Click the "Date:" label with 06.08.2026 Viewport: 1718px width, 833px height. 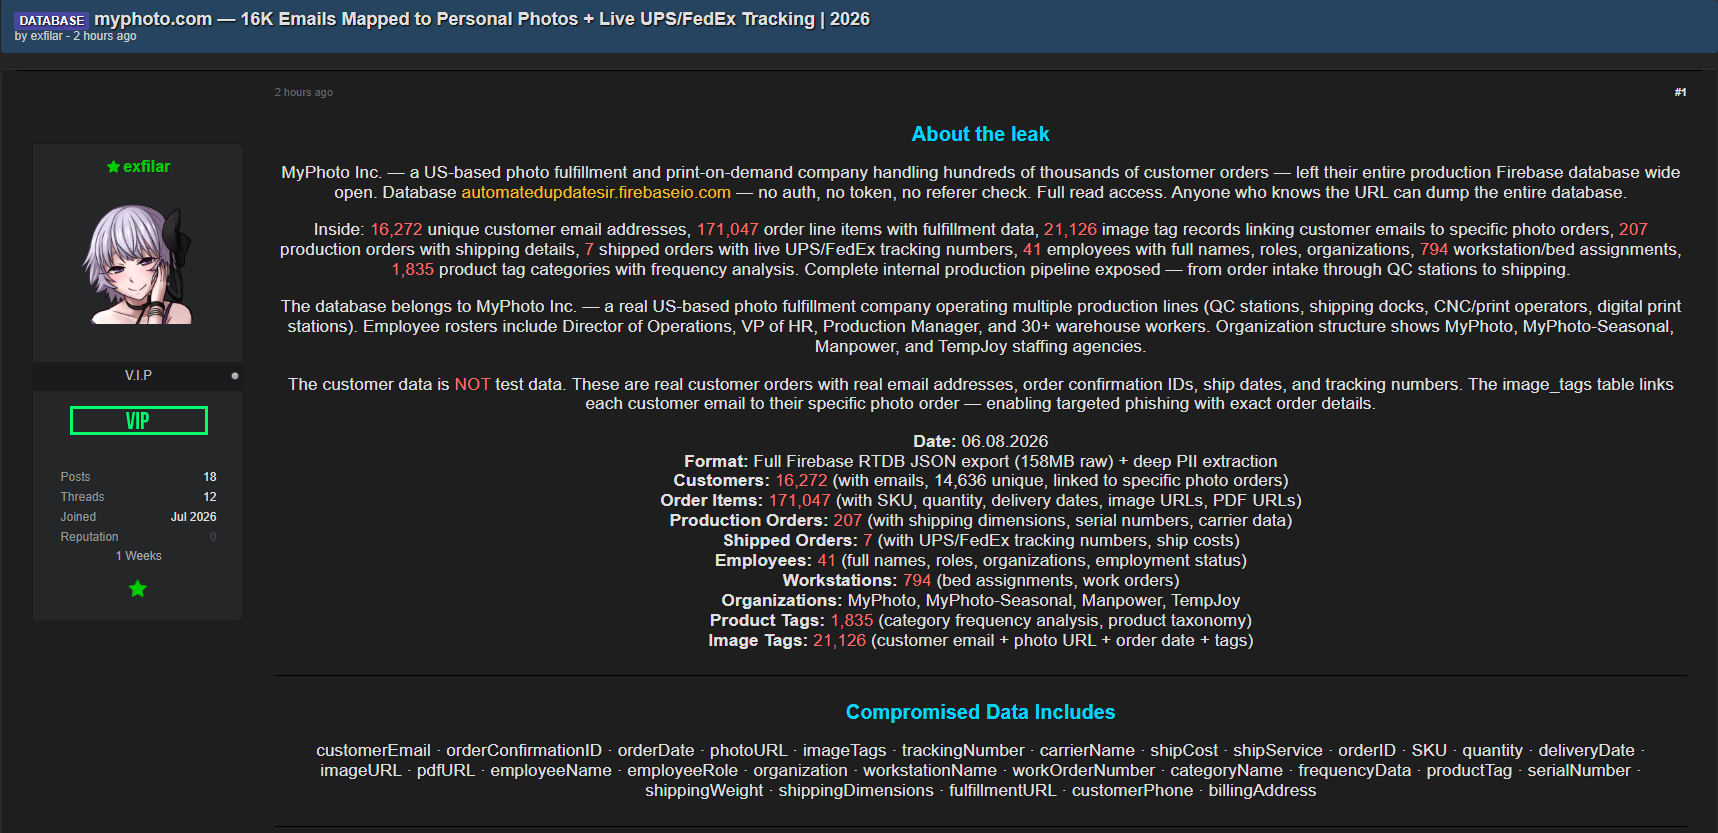click(934, 441)
